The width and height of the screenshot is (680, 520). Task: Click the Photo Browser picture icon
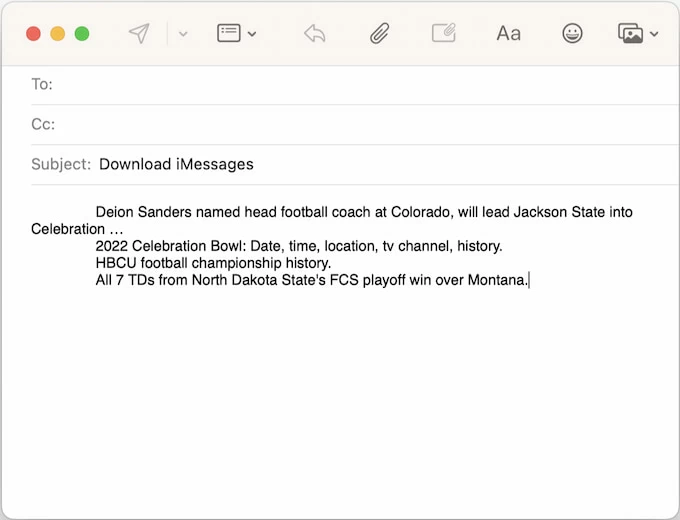(x=631, y=33)
